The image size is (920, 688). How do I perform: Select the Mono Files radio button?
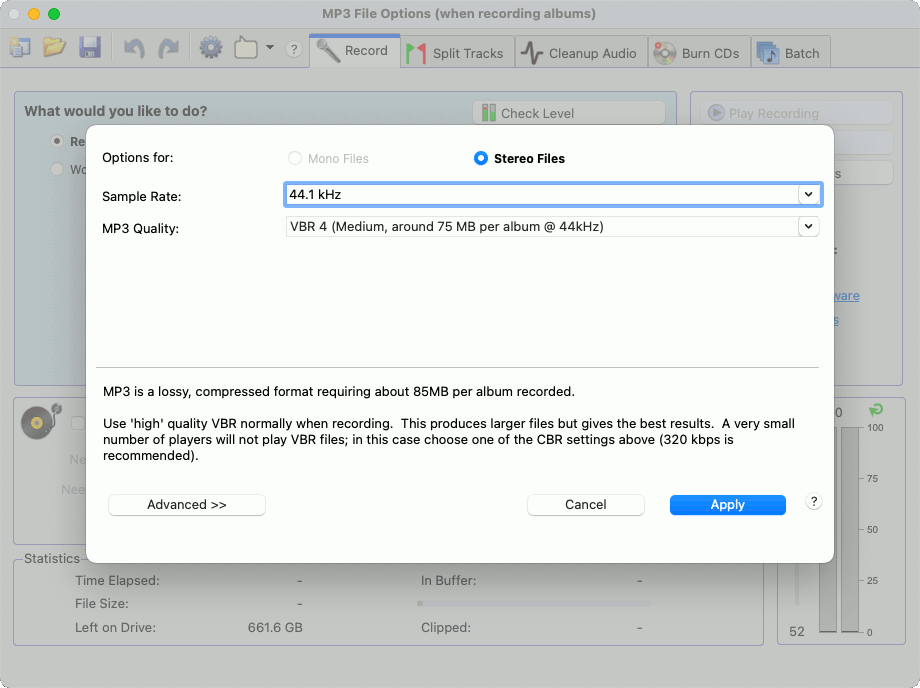coord(295,158)
